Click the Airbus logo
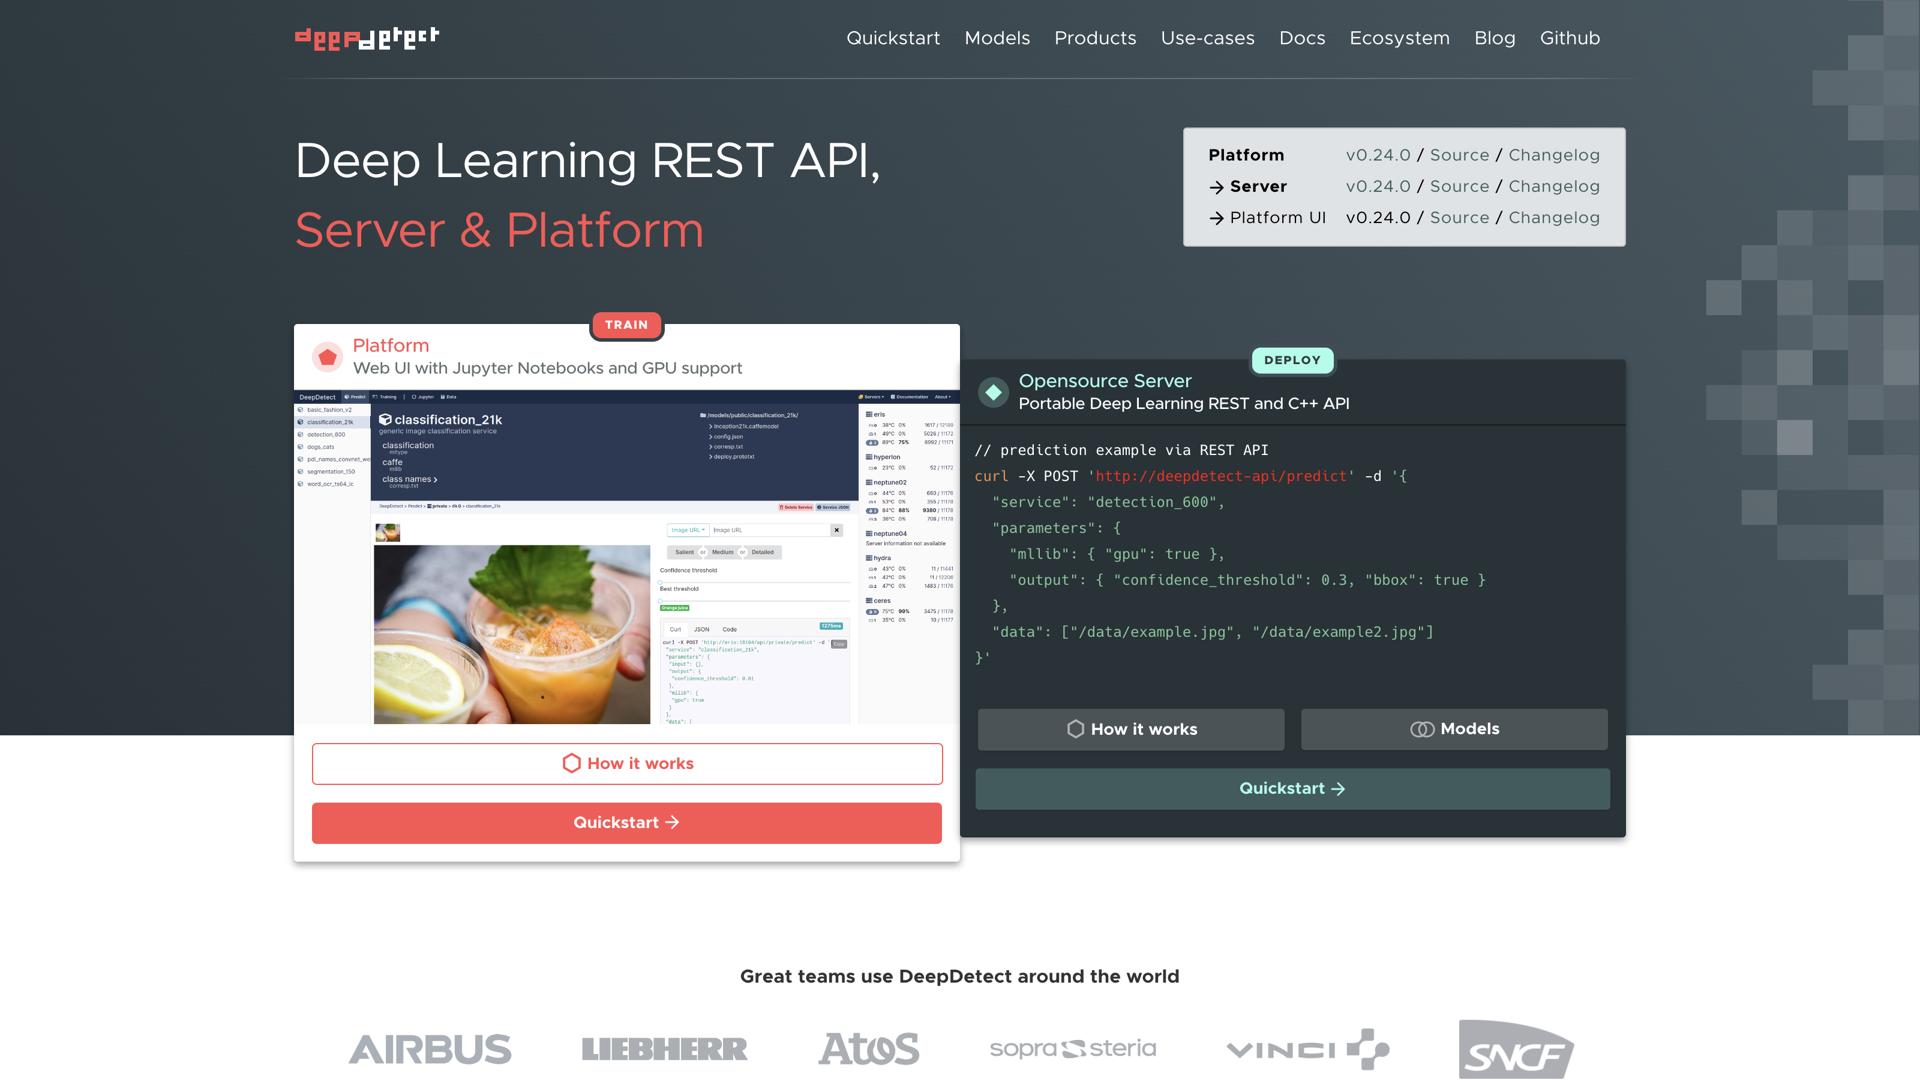Screen dimensions: 1920x1080 [430, 1049]
